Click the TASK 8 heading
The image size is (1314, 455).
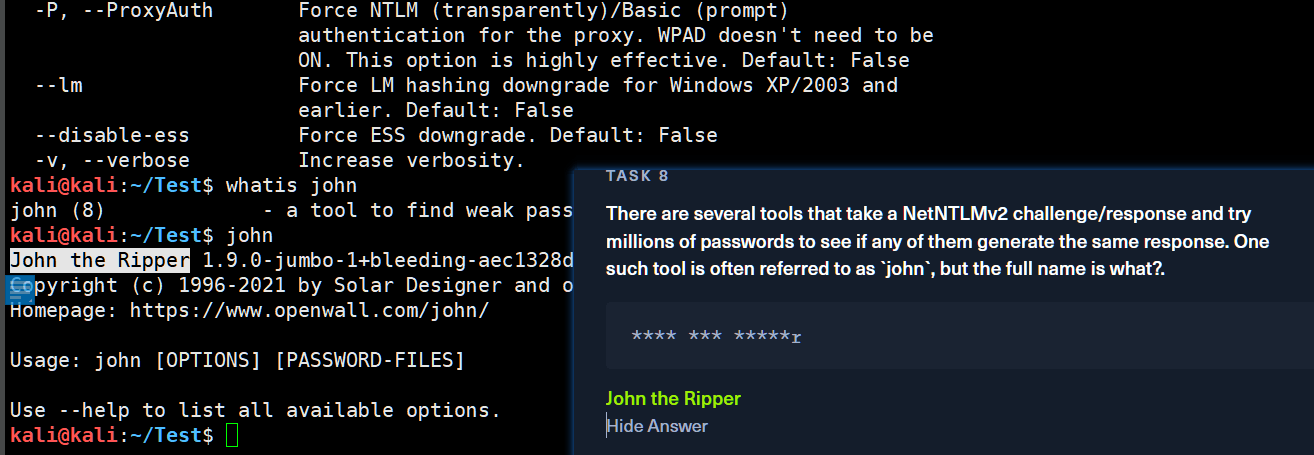click(x=637, y=176)
